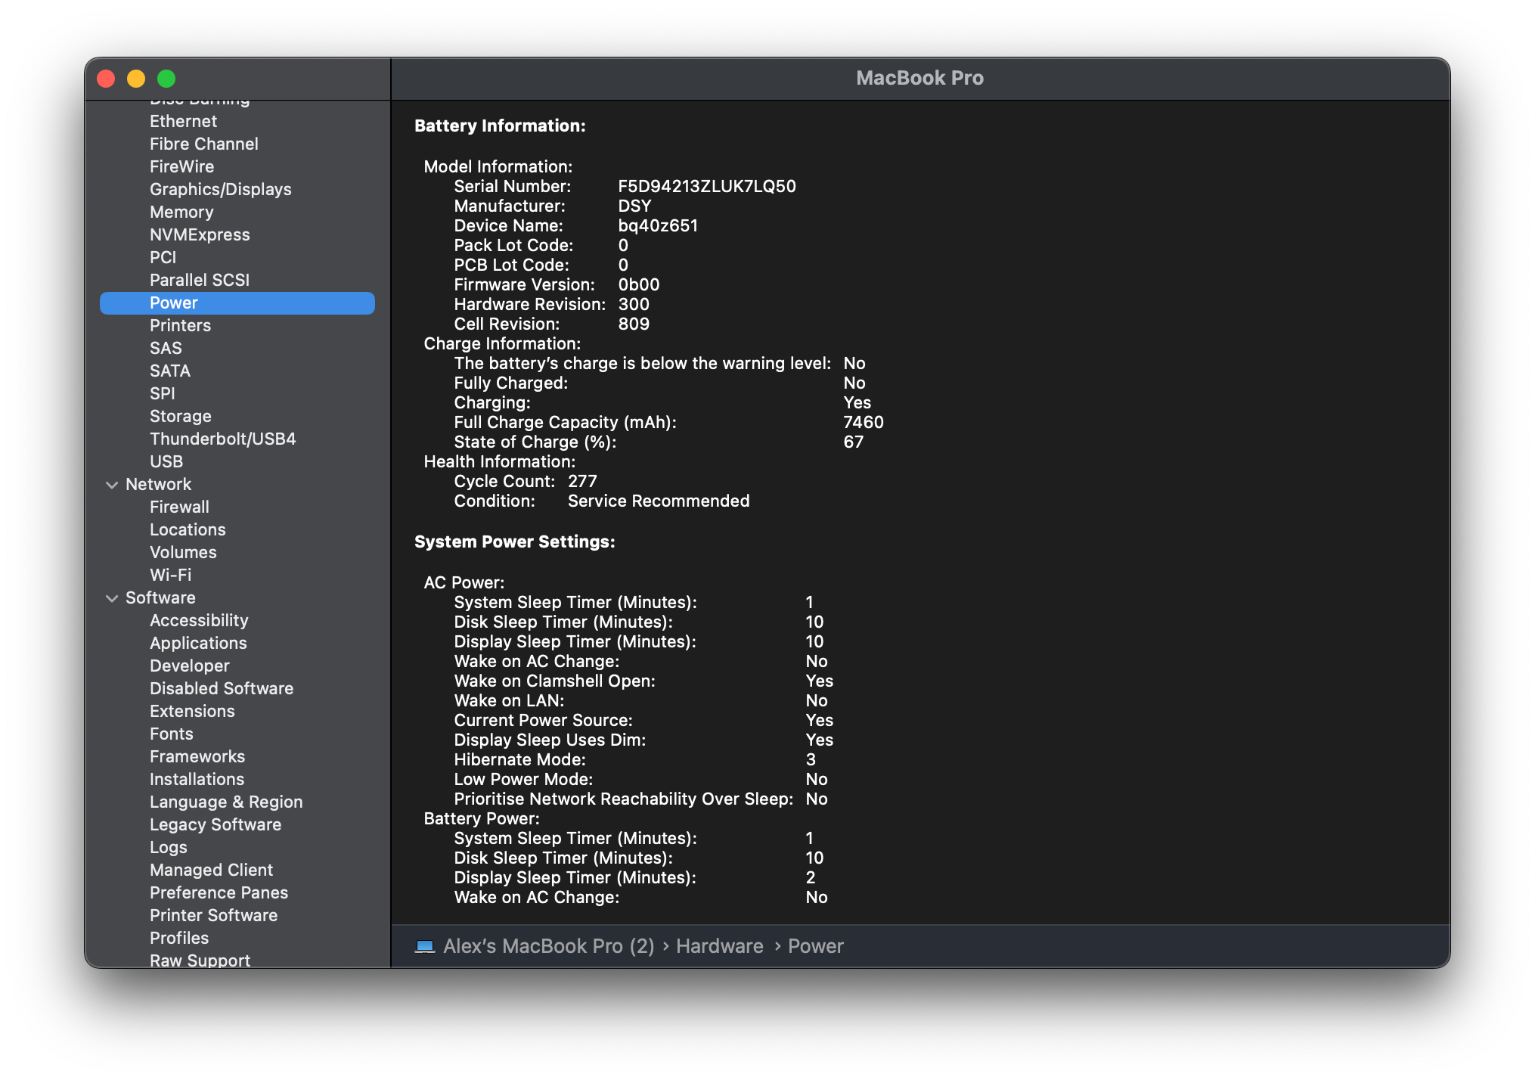Click Cell Revision value 809
The width and height of the screenshot is (1535, 1080).
click(x=633, y=324)
